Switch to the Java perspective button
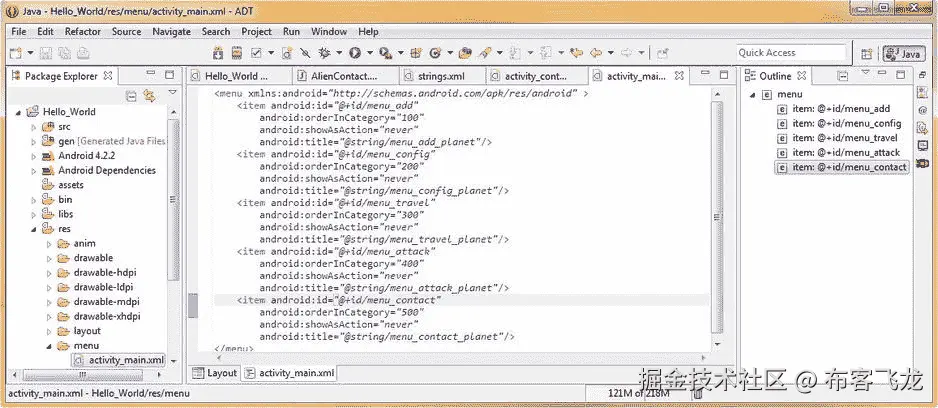Viewport: 938px width, 408px height. (903, 54)
